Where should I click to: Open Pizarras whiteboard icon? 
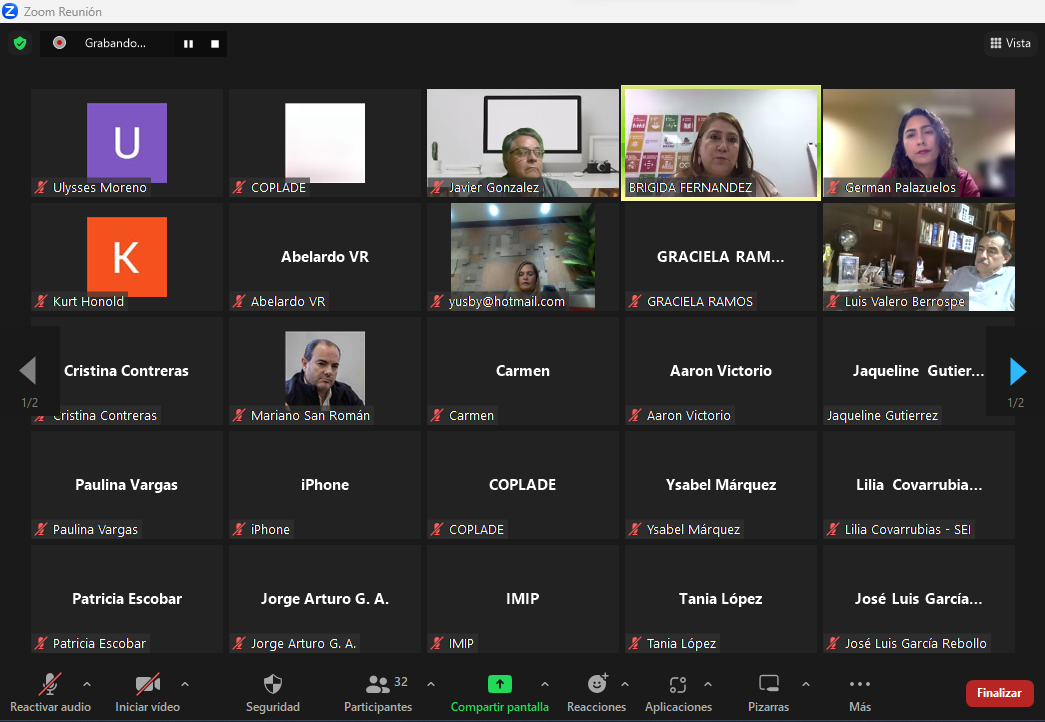coord(768,685)
